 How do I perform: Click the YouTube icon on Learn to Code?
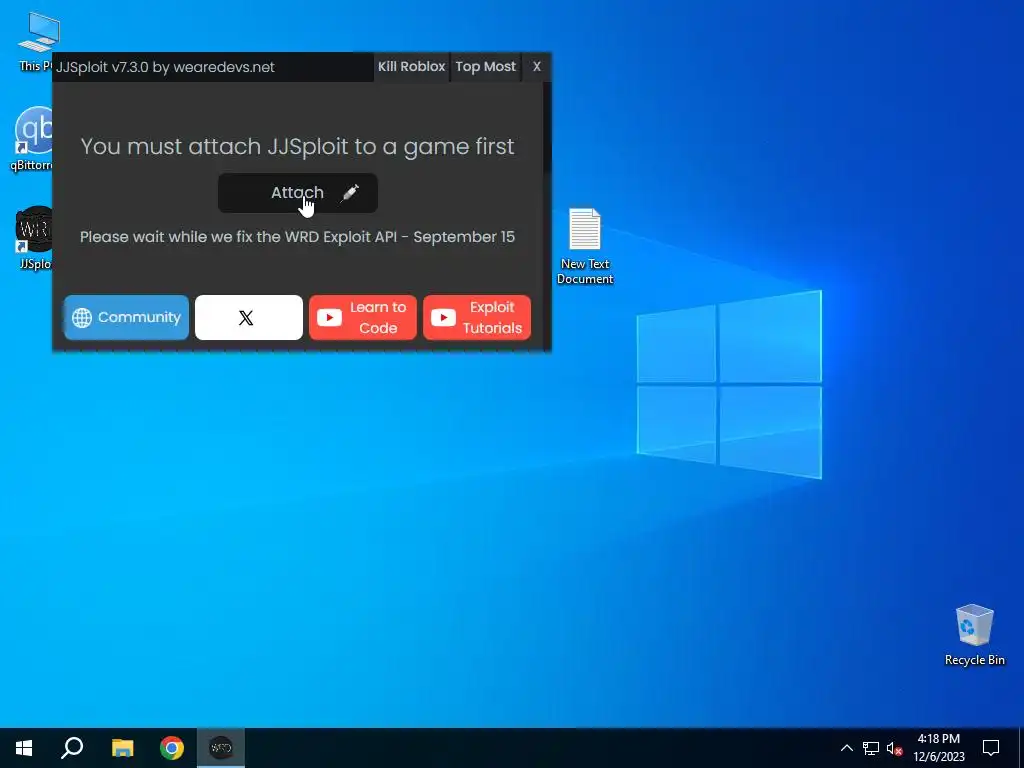coord(329,317)
